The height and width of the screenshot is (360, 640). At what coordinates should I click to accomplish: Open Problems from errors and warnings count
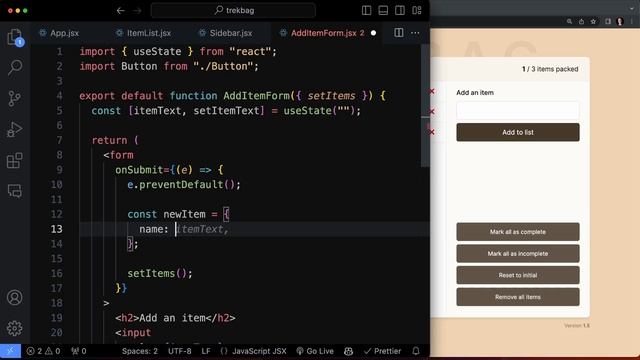[x=43, y=351]
